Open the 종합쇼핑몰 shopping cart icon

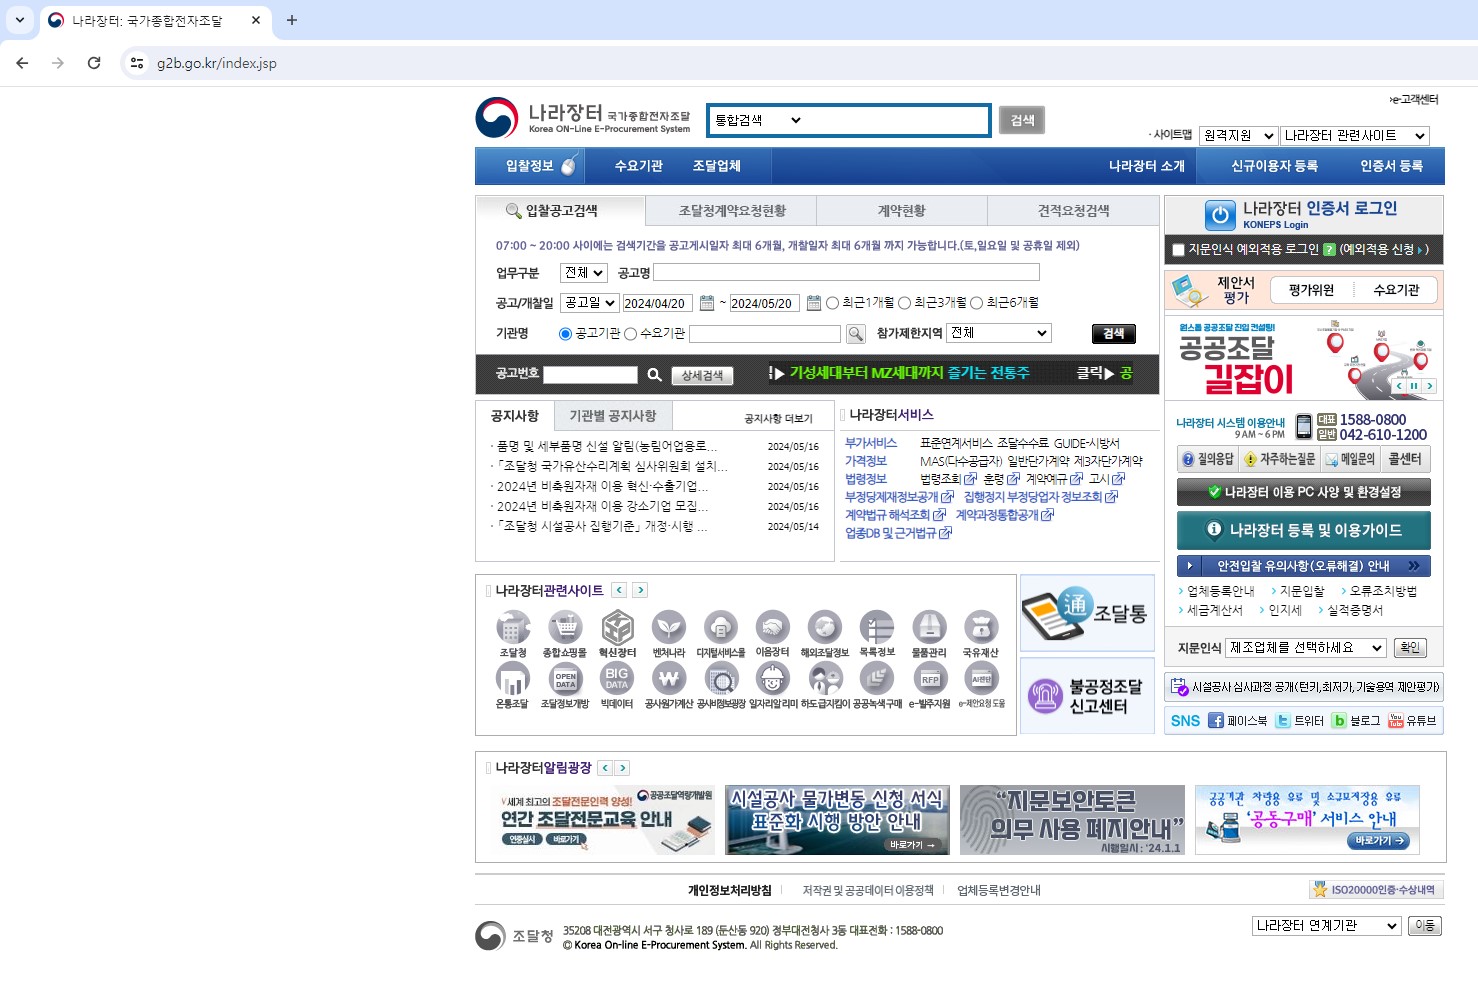565,628
